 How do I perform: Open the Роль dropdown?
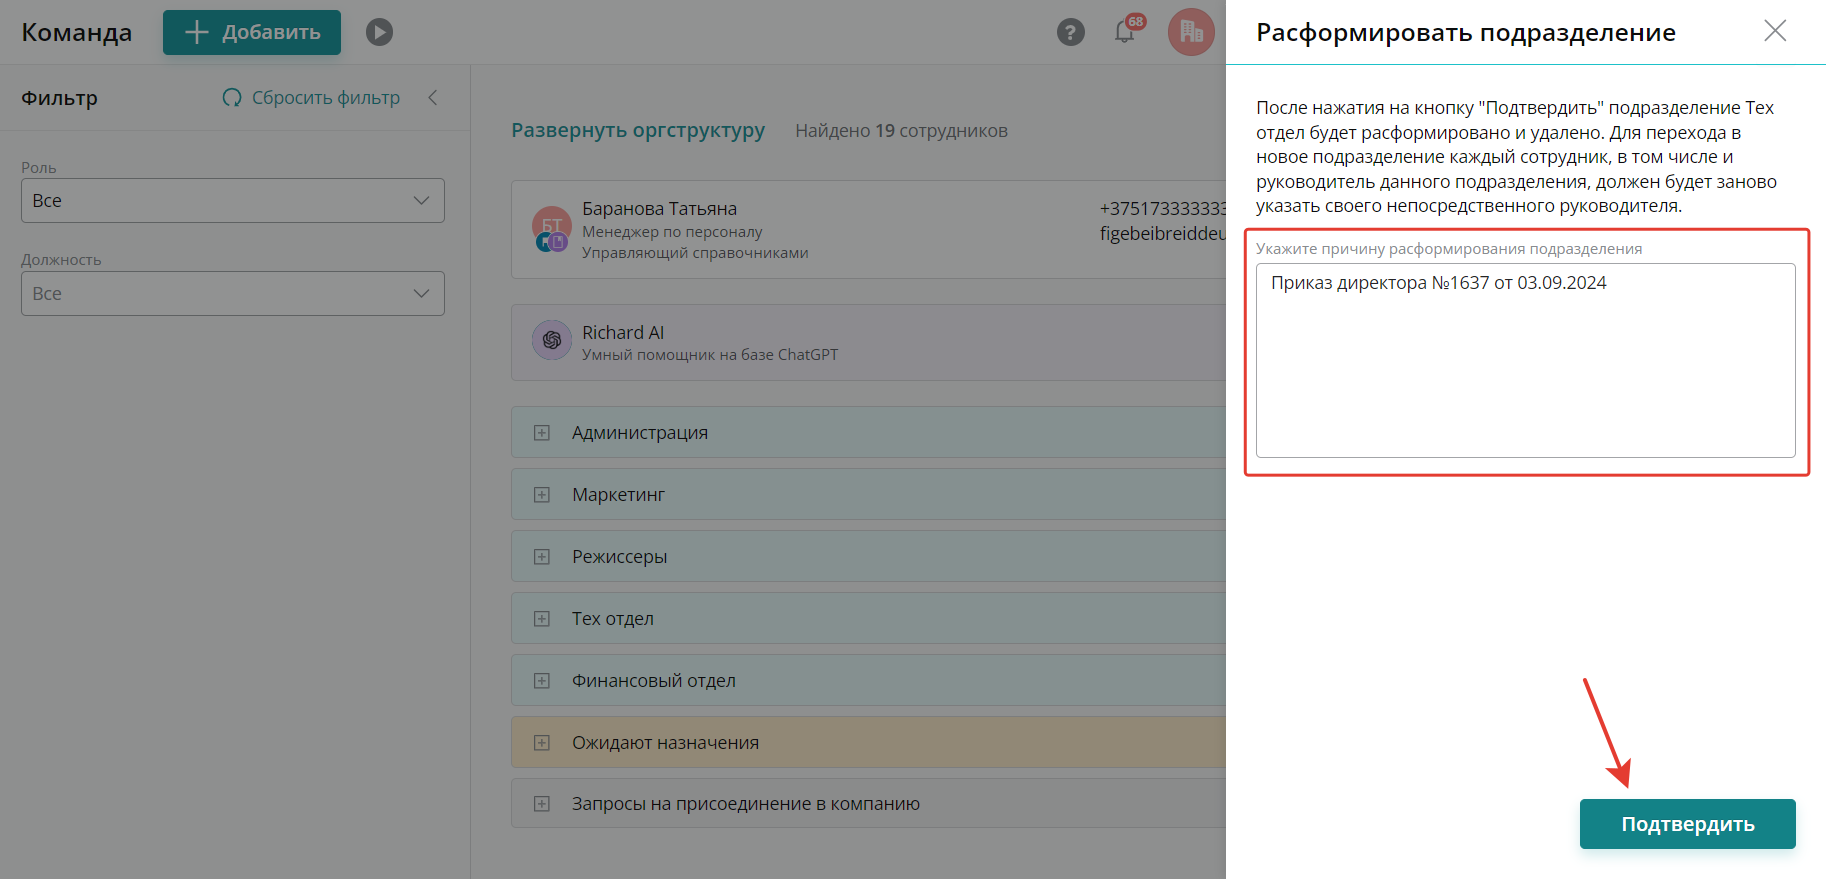pos(232,201)
